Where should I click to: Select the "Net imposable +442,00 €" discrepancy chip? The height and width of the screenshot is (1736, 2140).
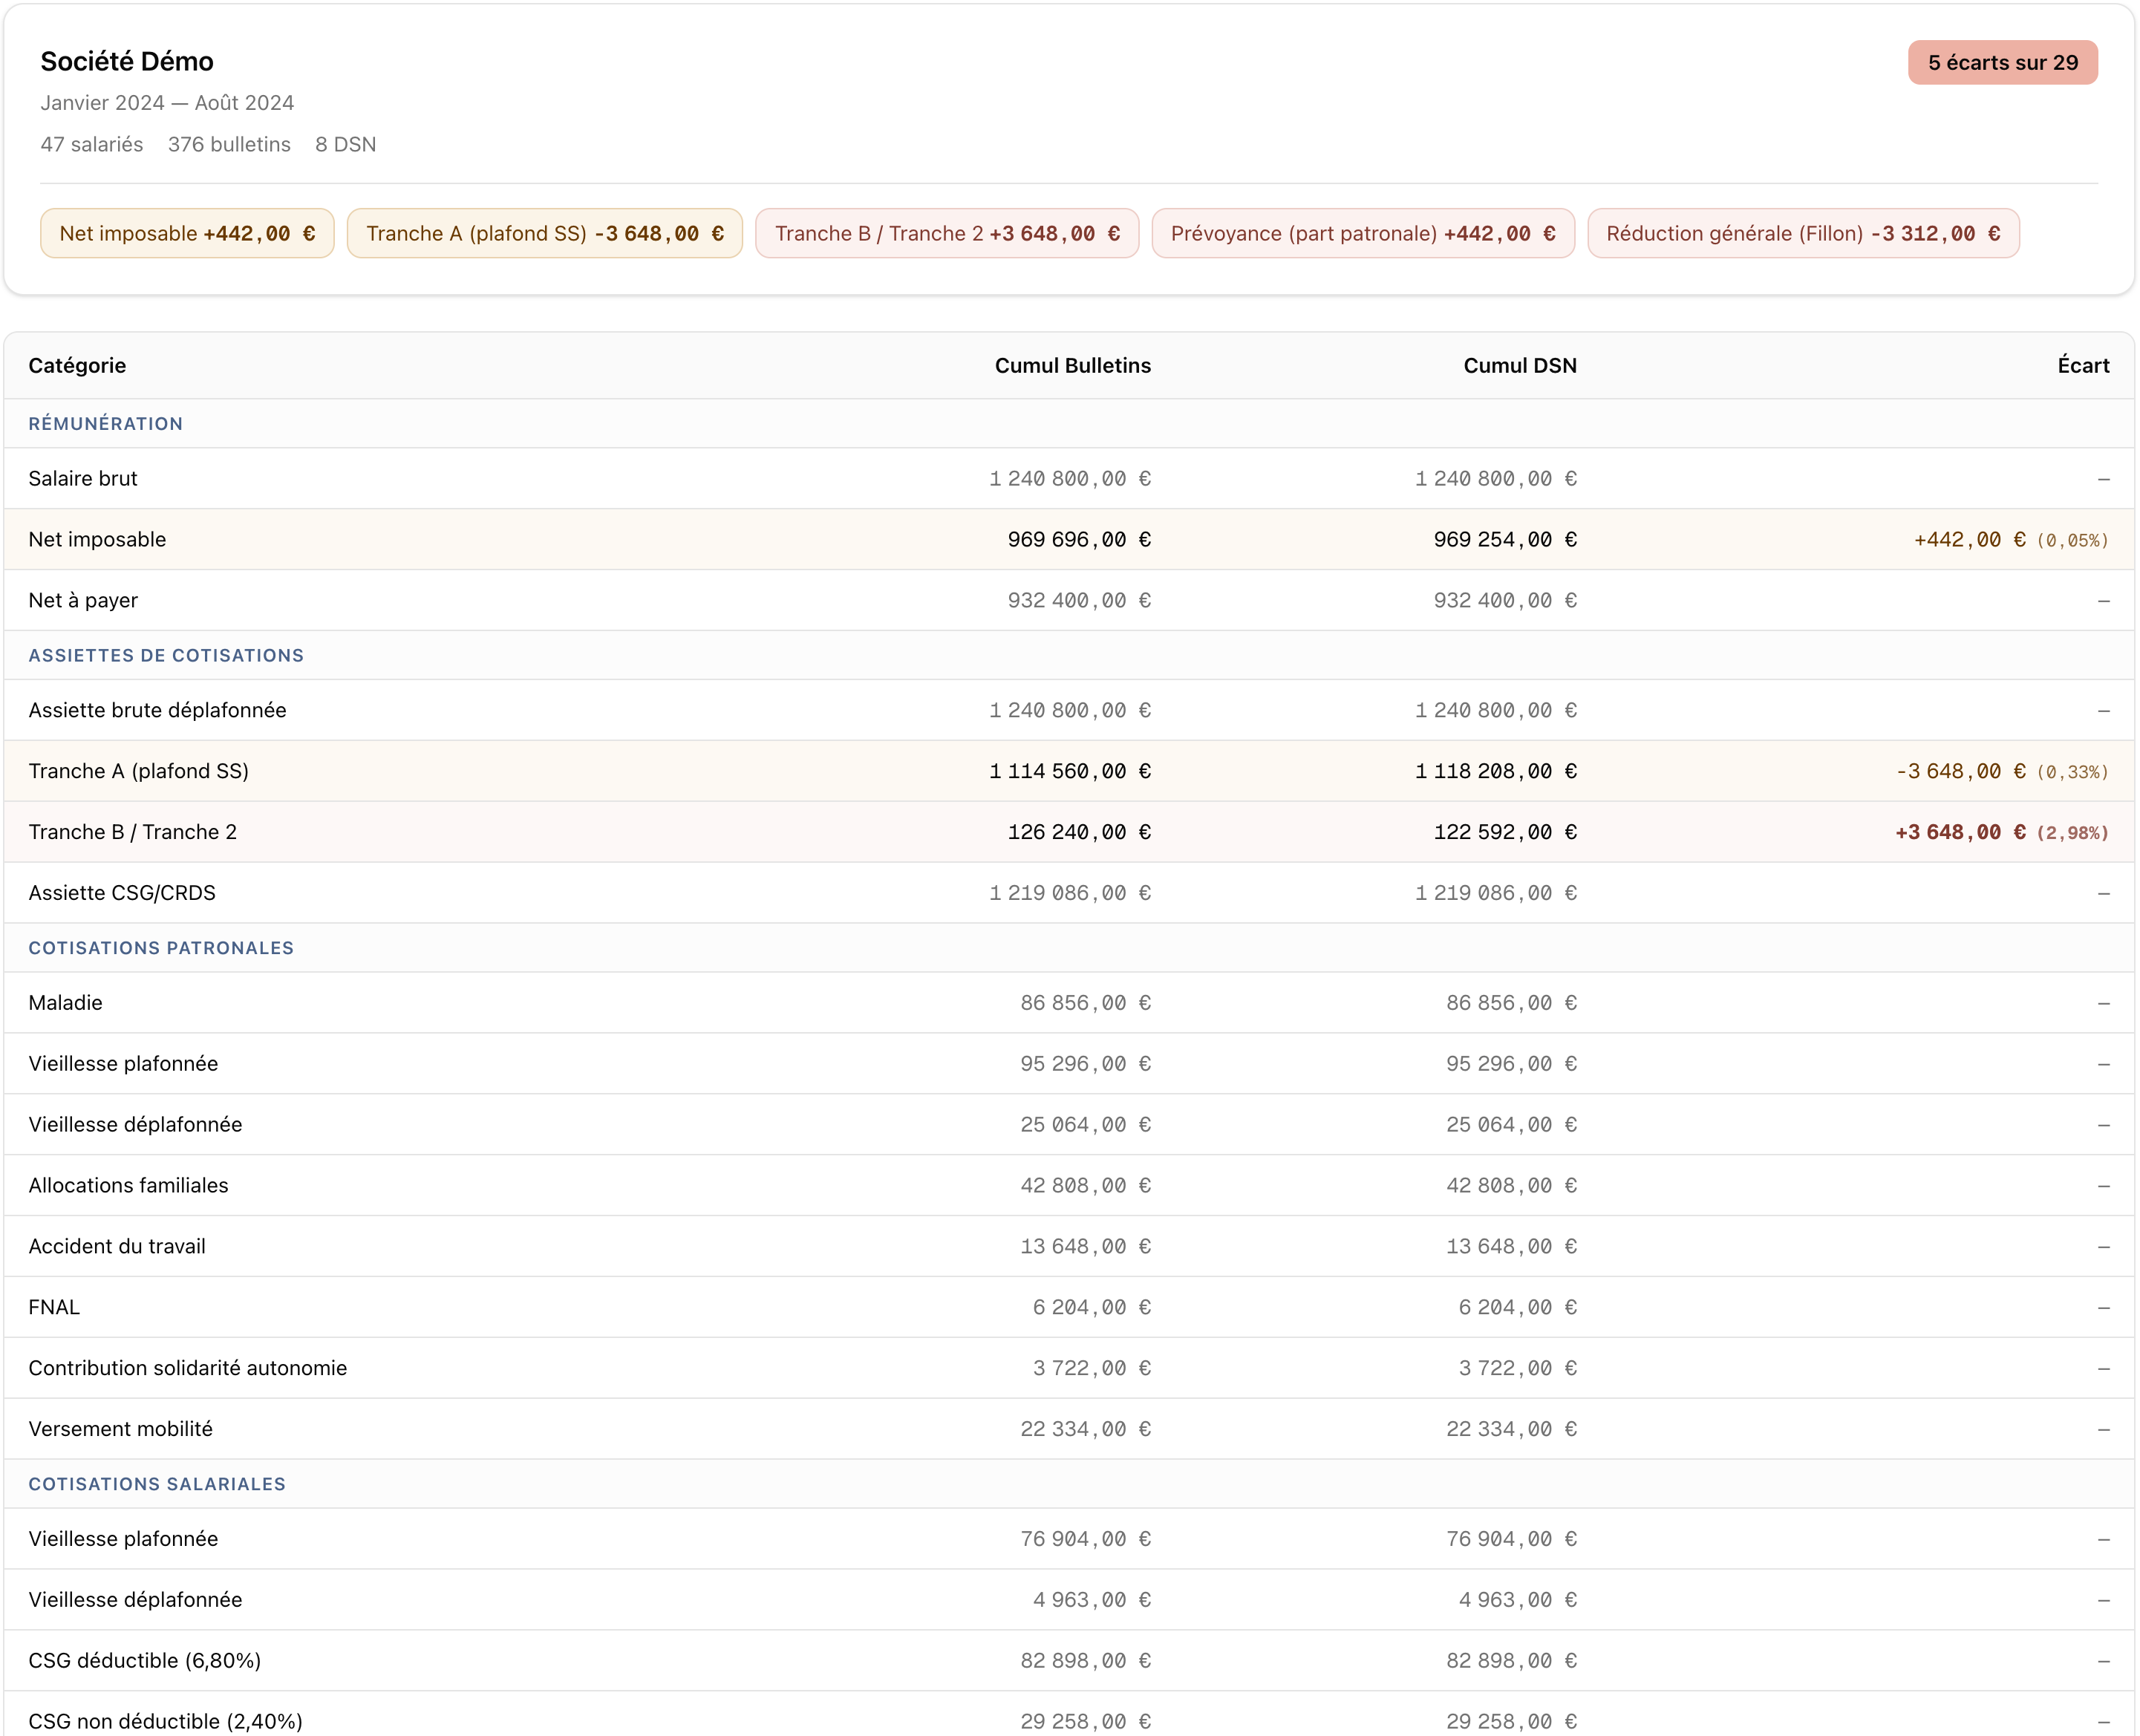[x=186, y=233]
